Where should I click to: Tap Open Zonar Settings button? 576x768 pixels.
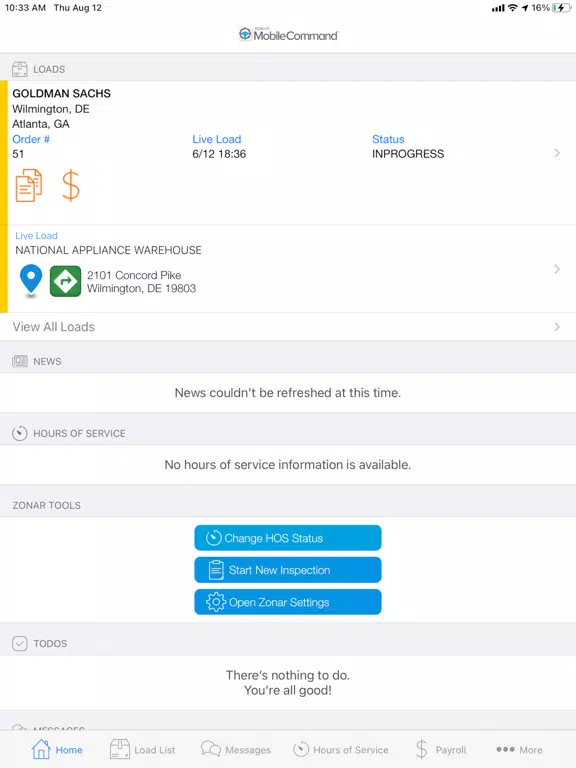tap(288, 602)
